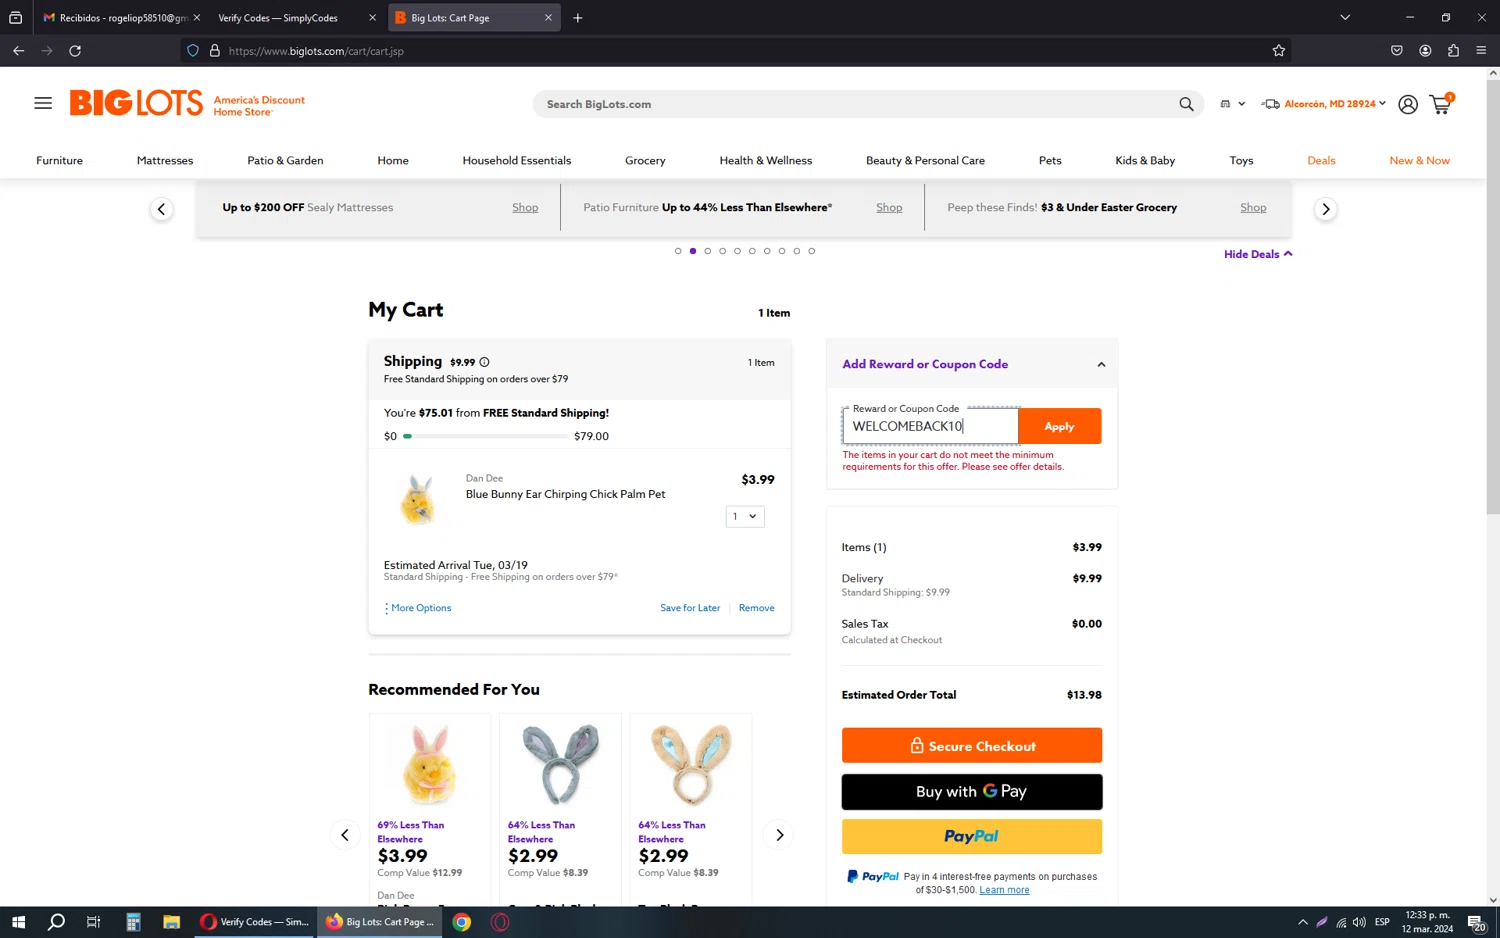Show next deals in banner carousel
1500x938 pixels.
tap(1325, 209)
